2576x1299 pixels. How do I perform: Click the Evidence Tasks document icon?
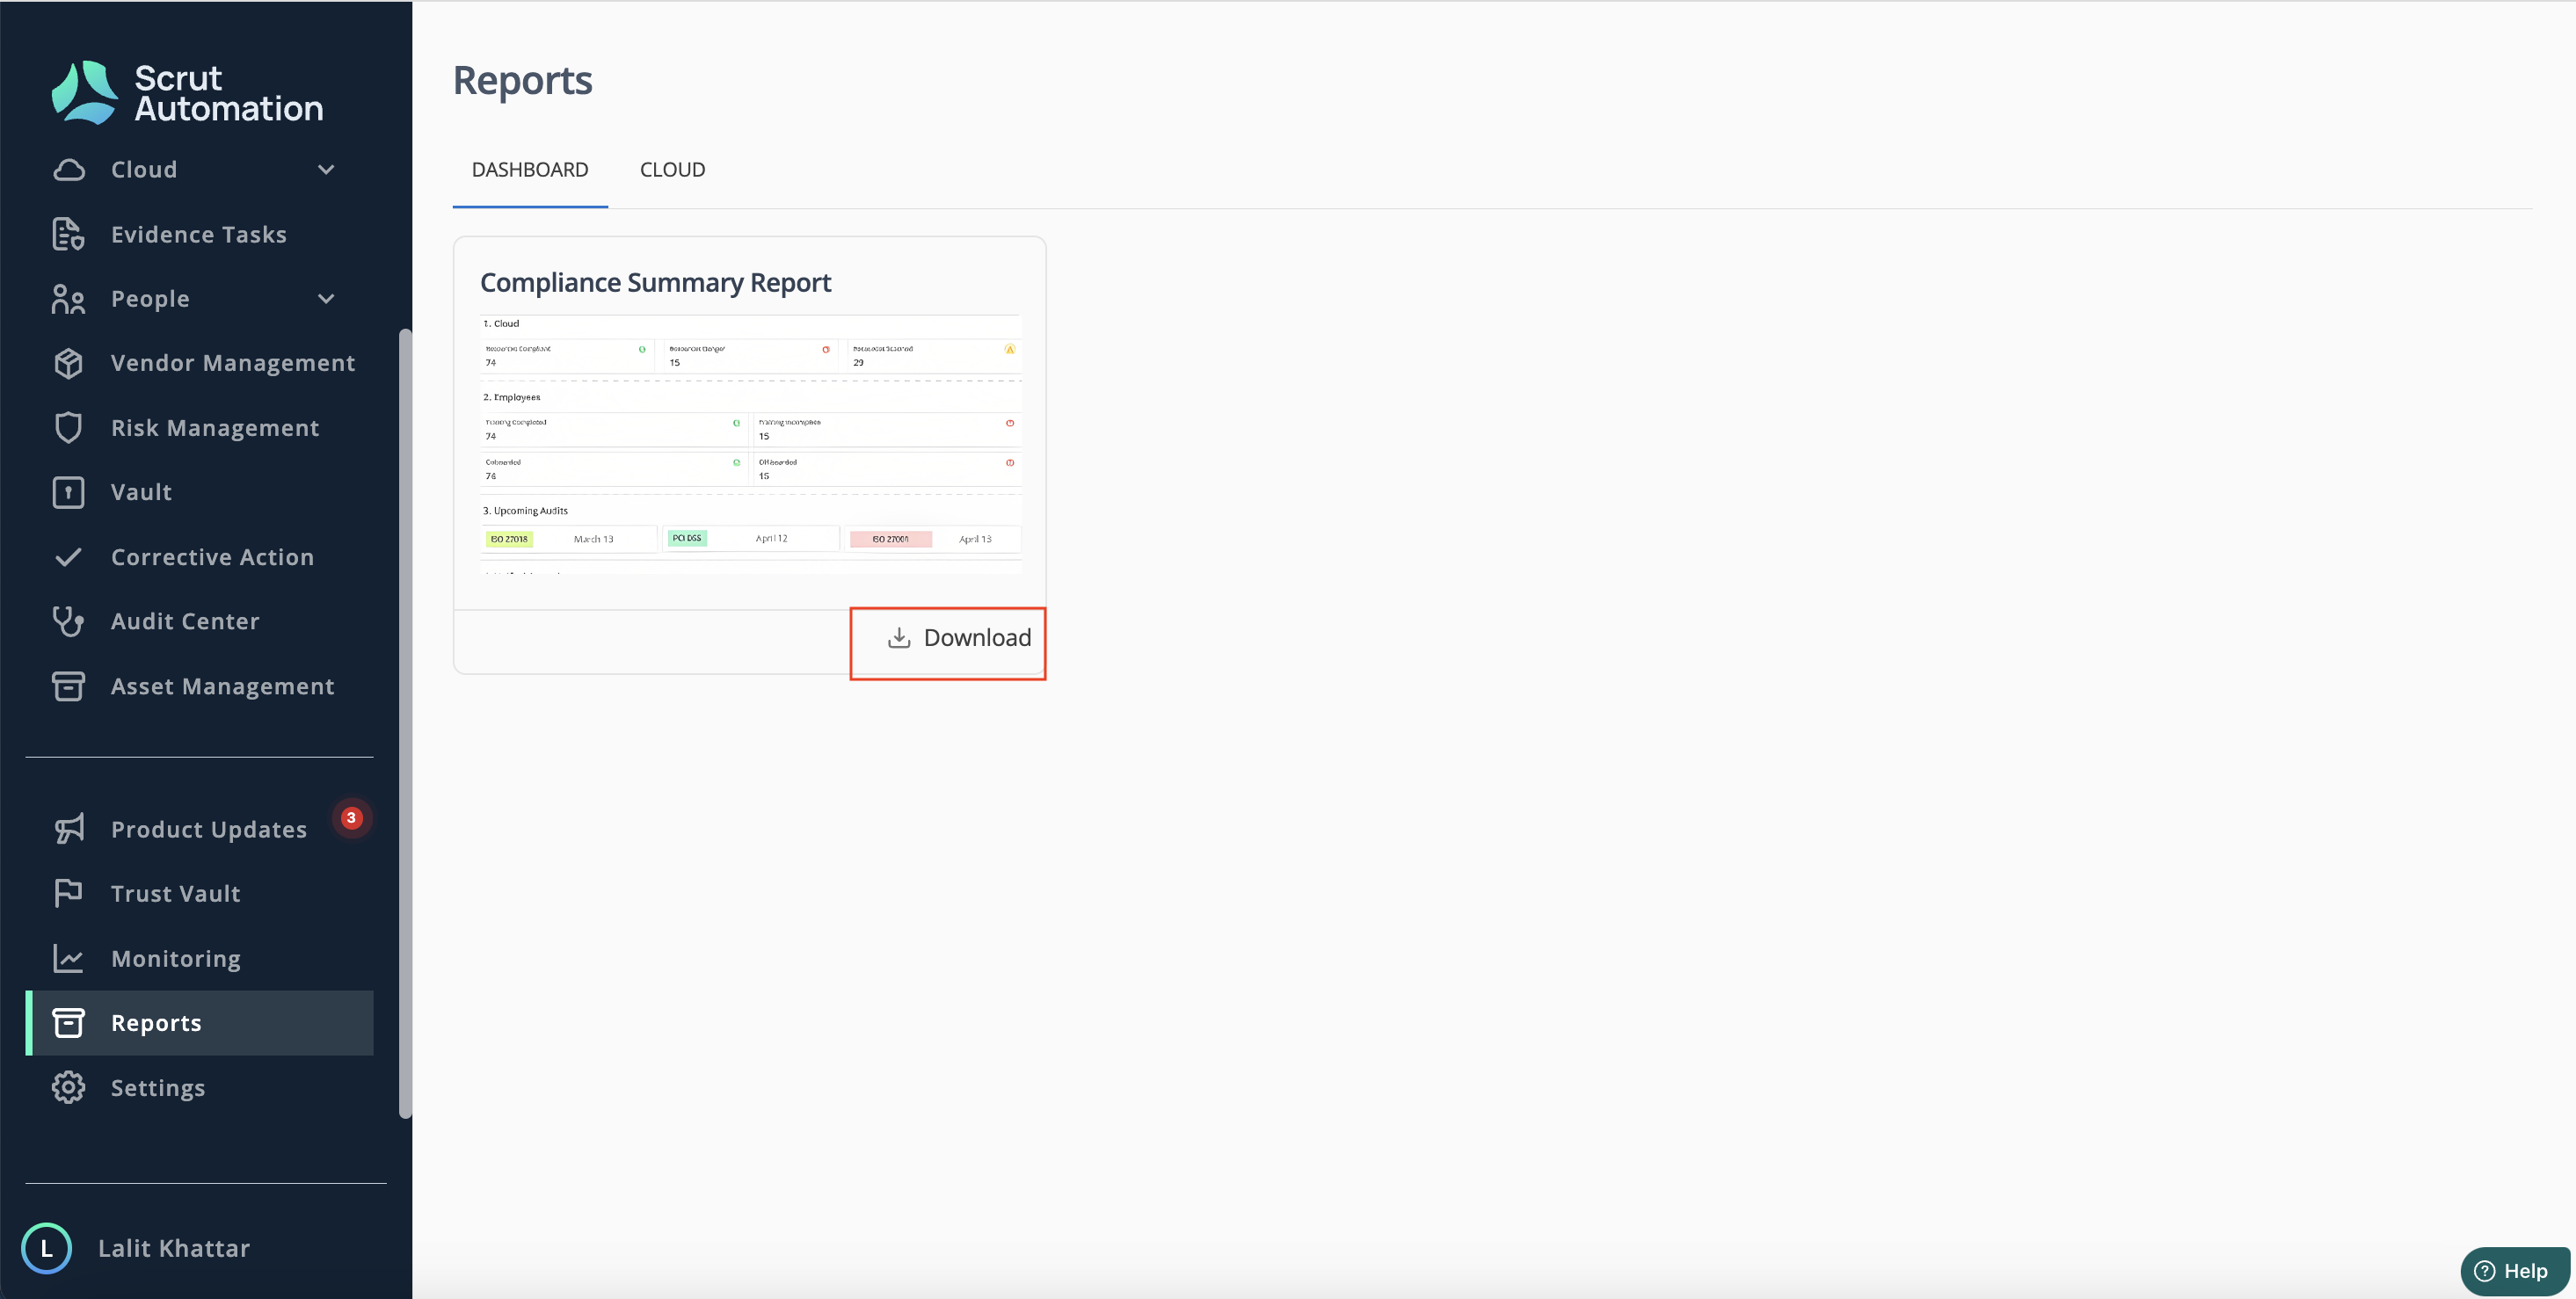[x=68, y=234]
